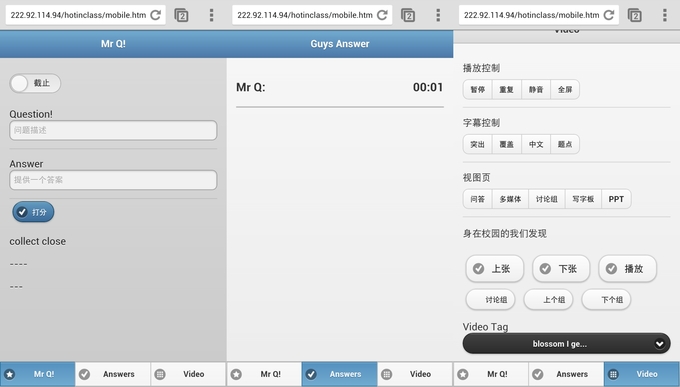Click the 静音 mute button
Screen dimensions: 680x387
[536, 89]
